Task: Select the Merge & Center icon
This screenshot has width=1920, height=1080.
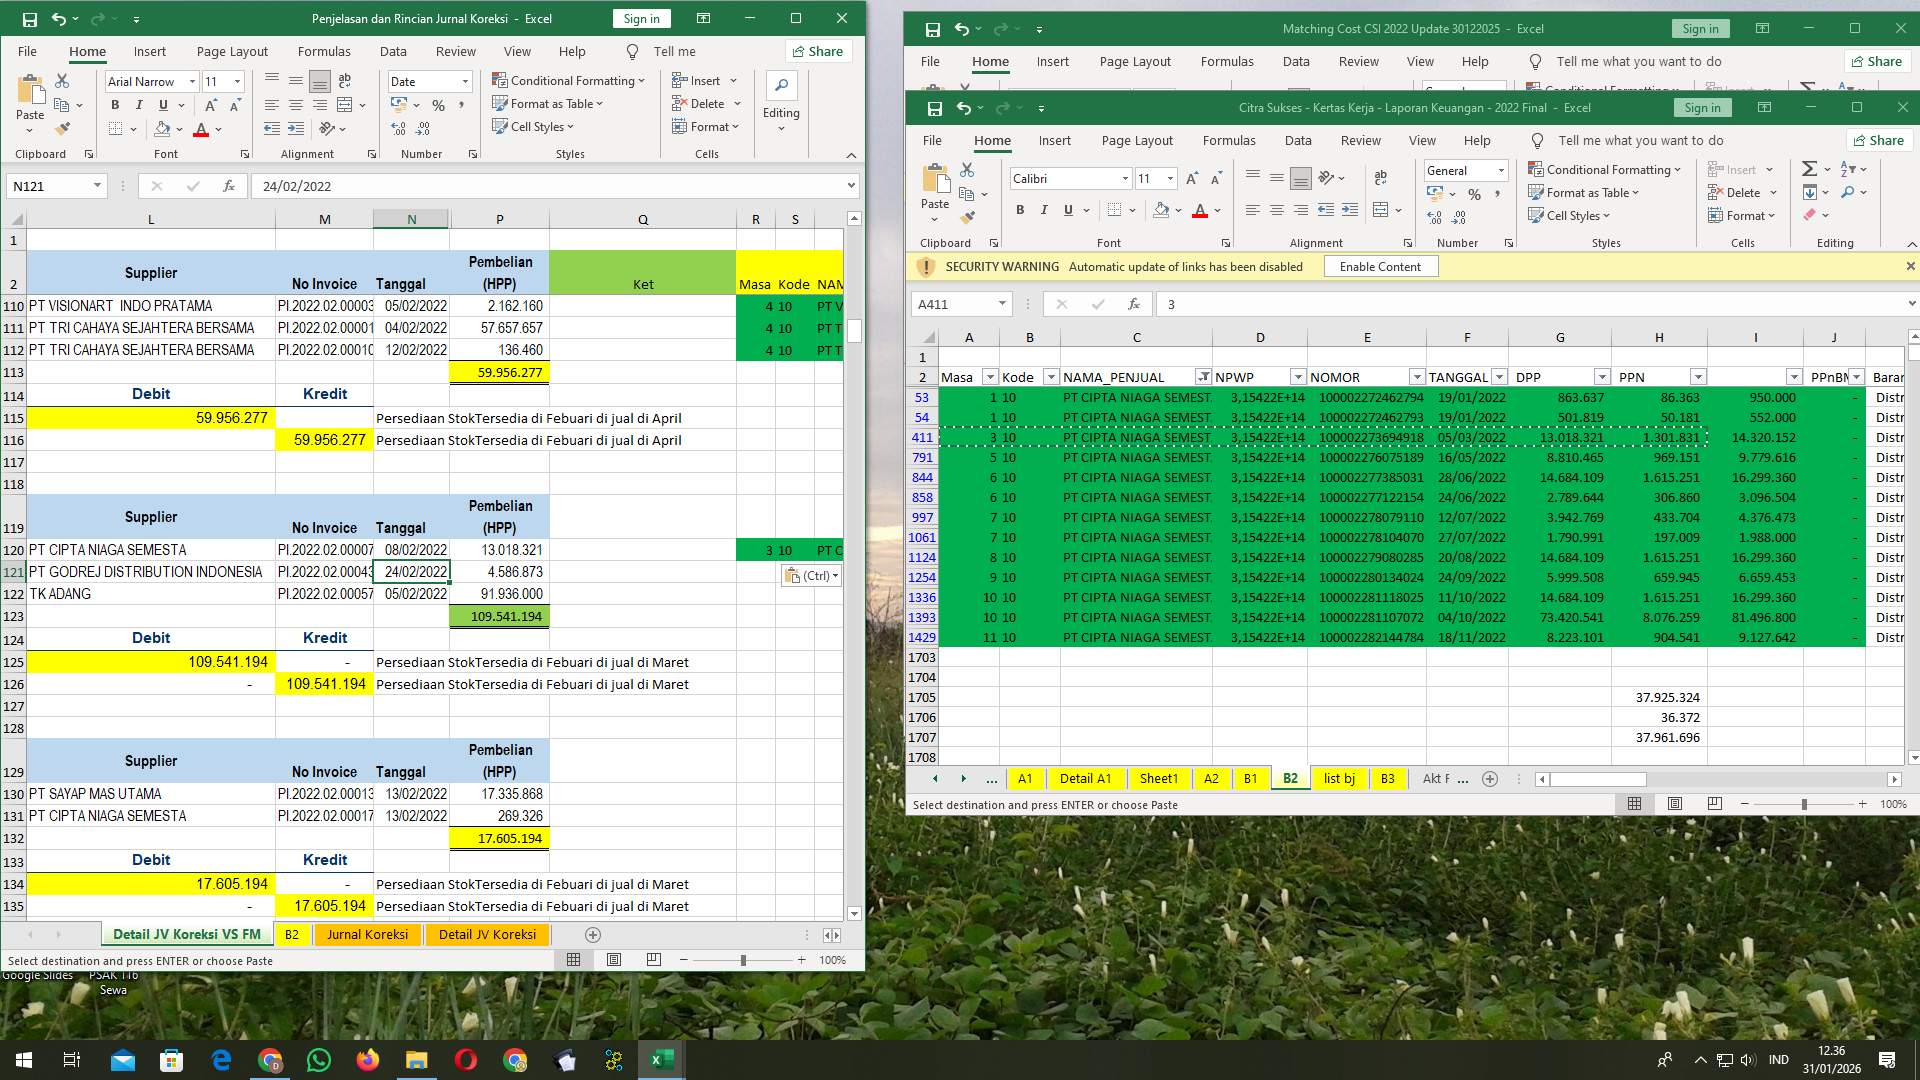Action: (345, 104)
